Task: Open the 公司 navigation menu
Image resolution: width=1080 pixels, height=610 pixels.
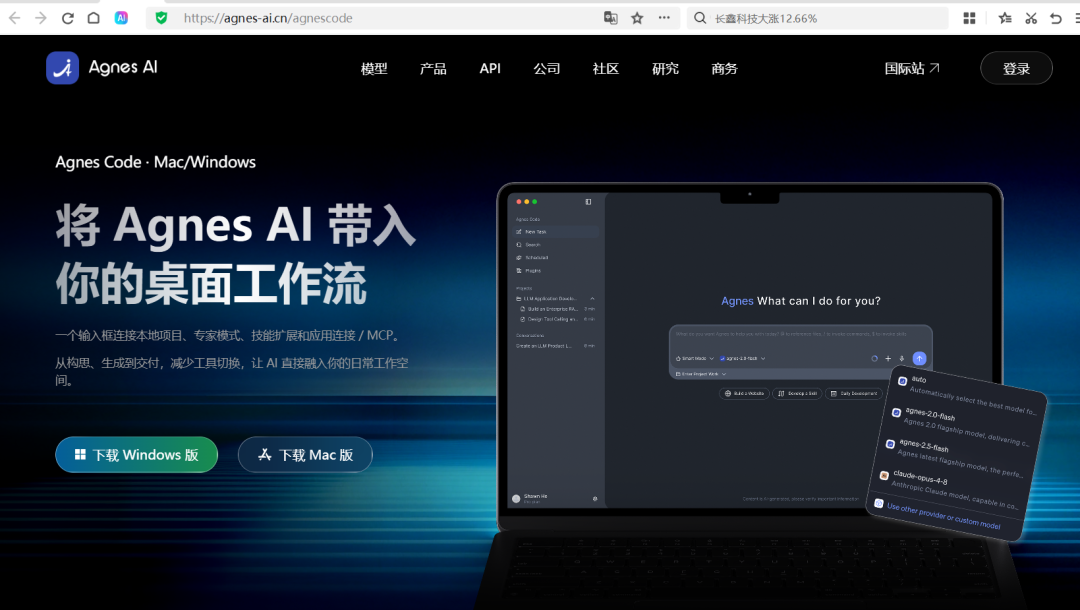Action: [x=547, y=68]
